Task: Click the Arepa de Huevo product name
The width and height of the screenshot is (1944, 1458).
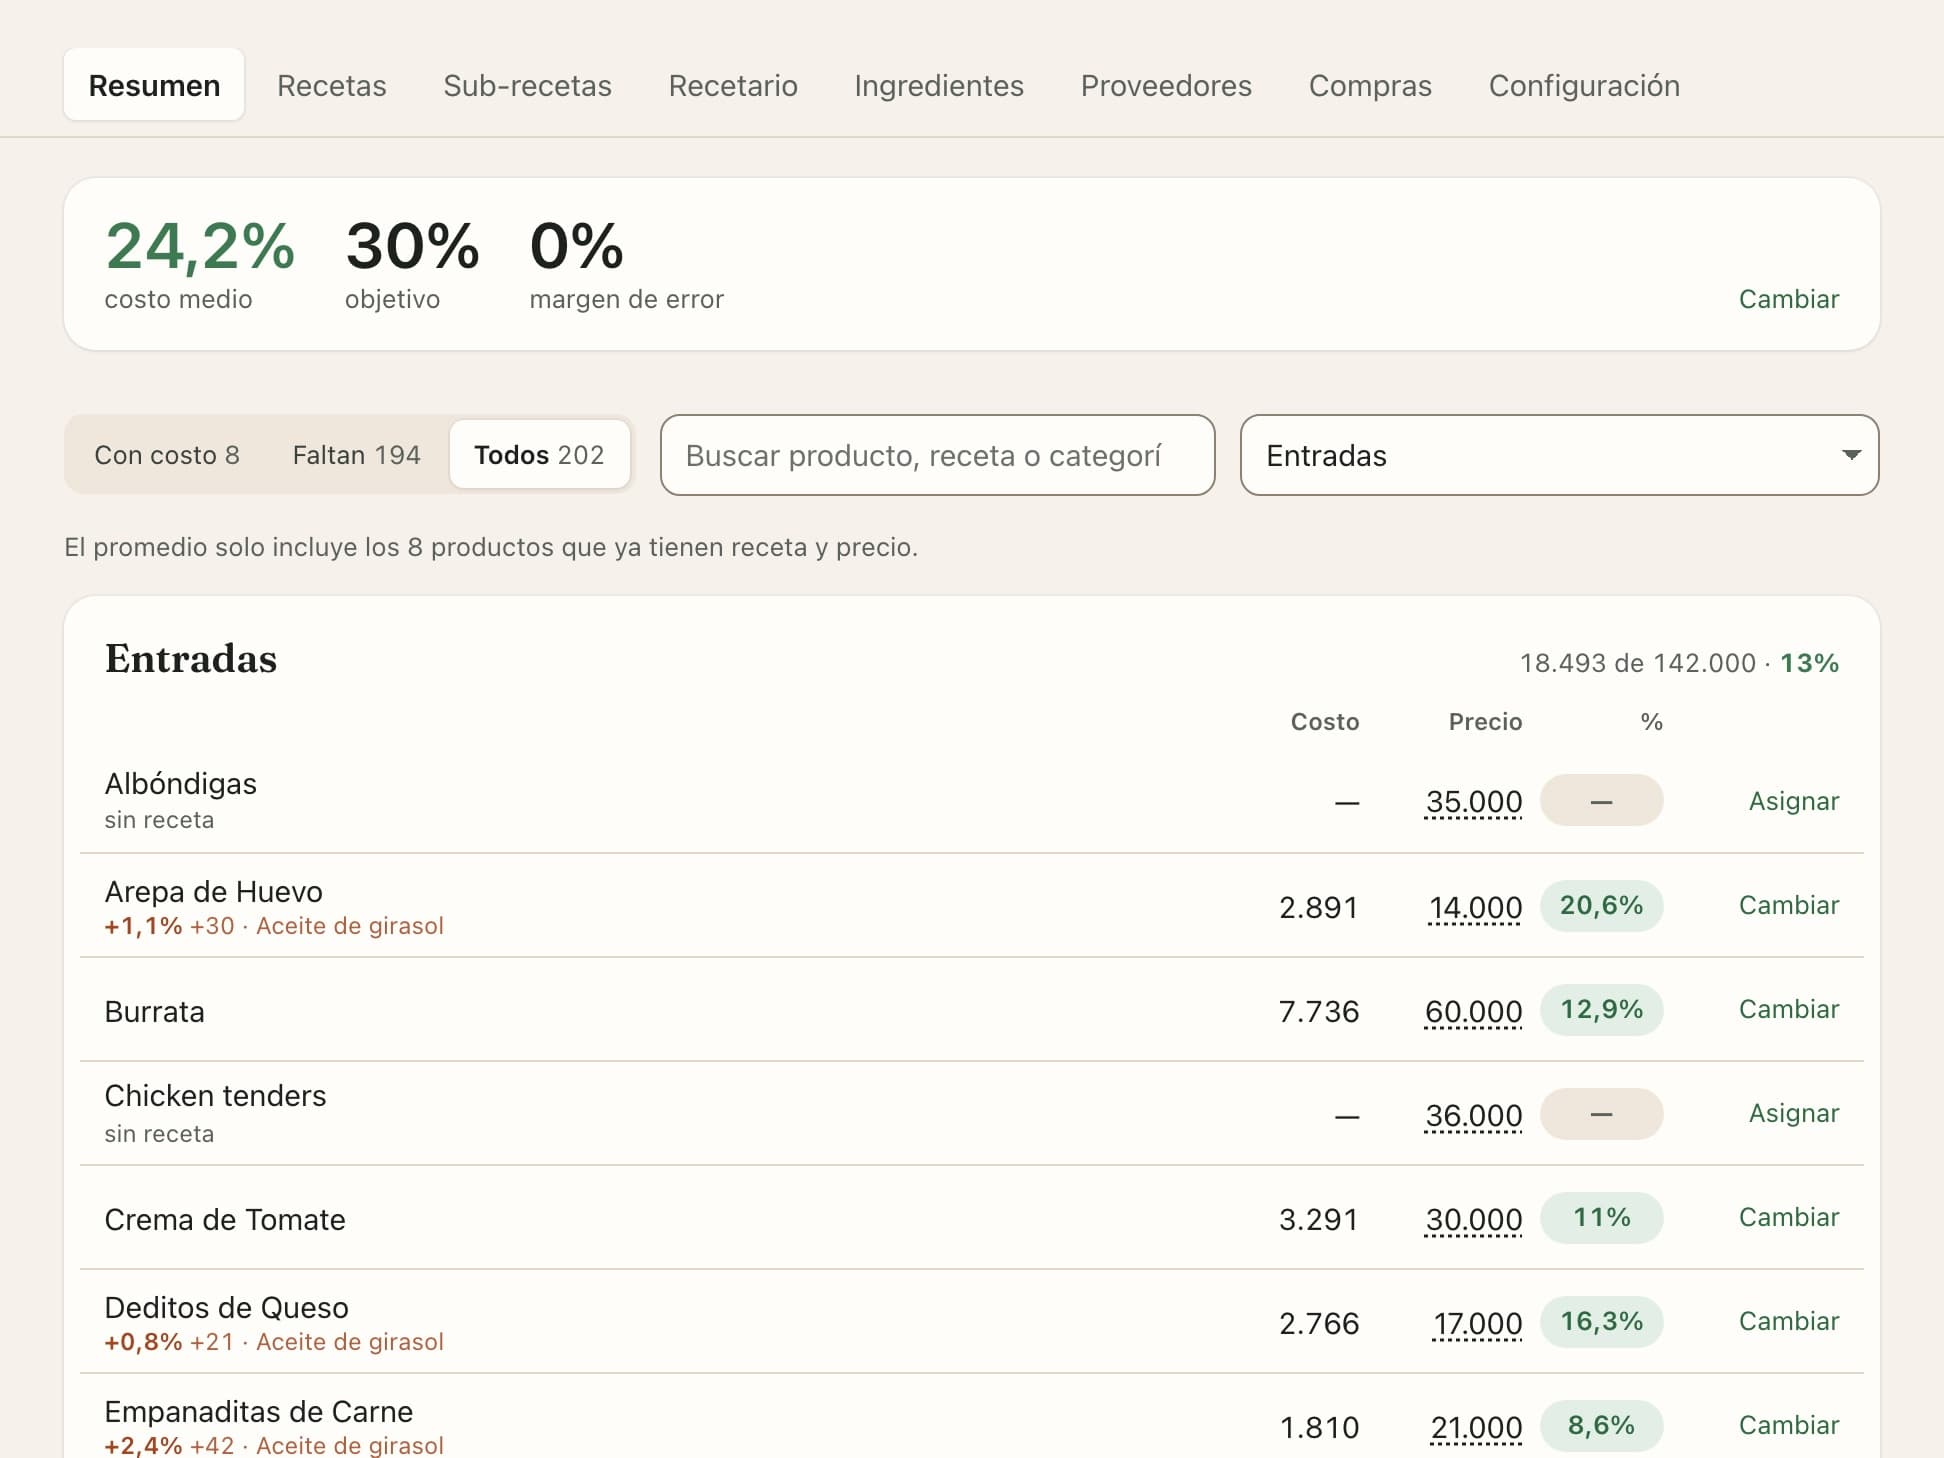Action: click(x=213, y=892)
